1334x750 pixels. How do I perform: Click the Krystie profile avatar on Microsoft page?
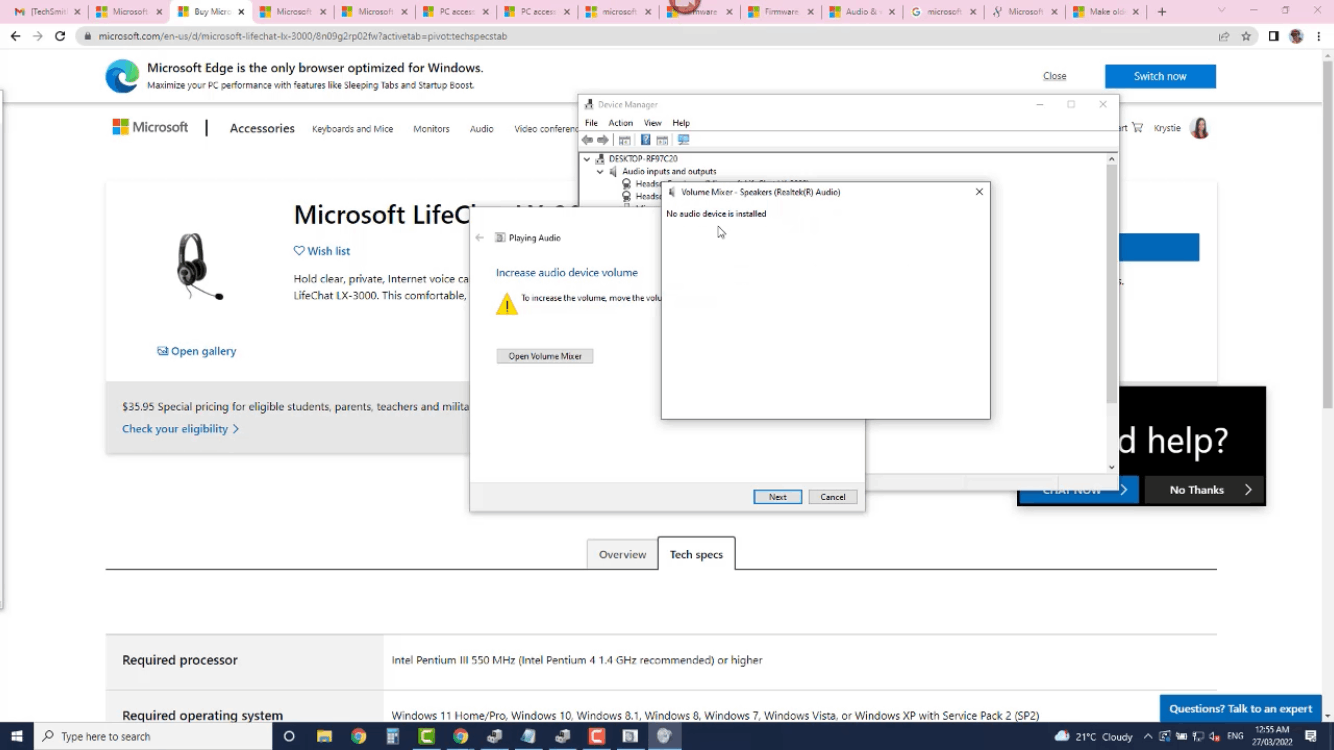point(1200,128)
